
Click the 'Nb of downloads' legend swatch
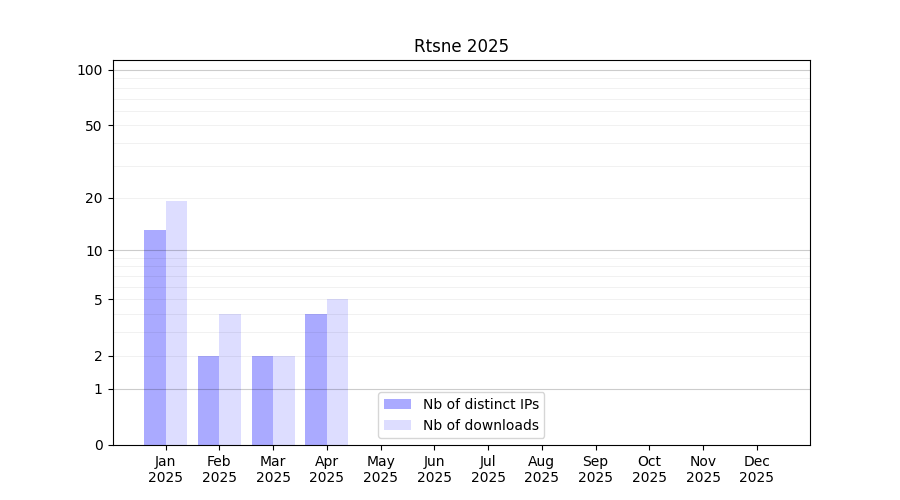point(397,425)
